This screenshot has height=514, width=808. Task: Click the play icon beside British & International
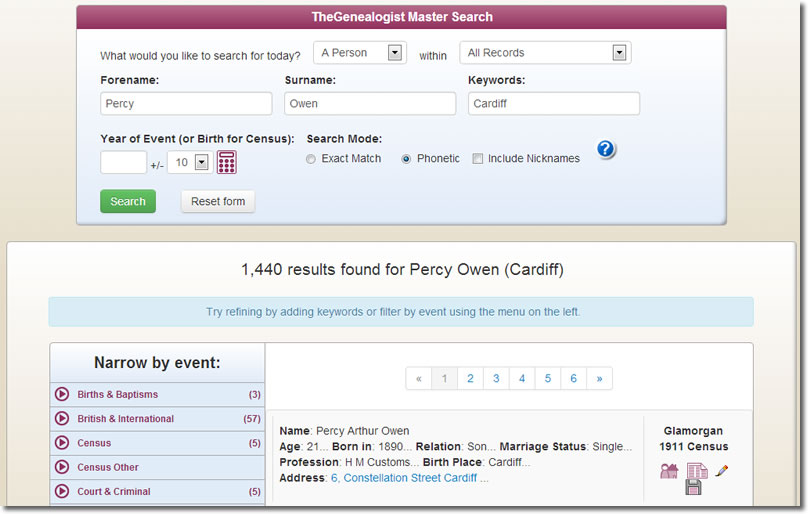tap(62, 419)
